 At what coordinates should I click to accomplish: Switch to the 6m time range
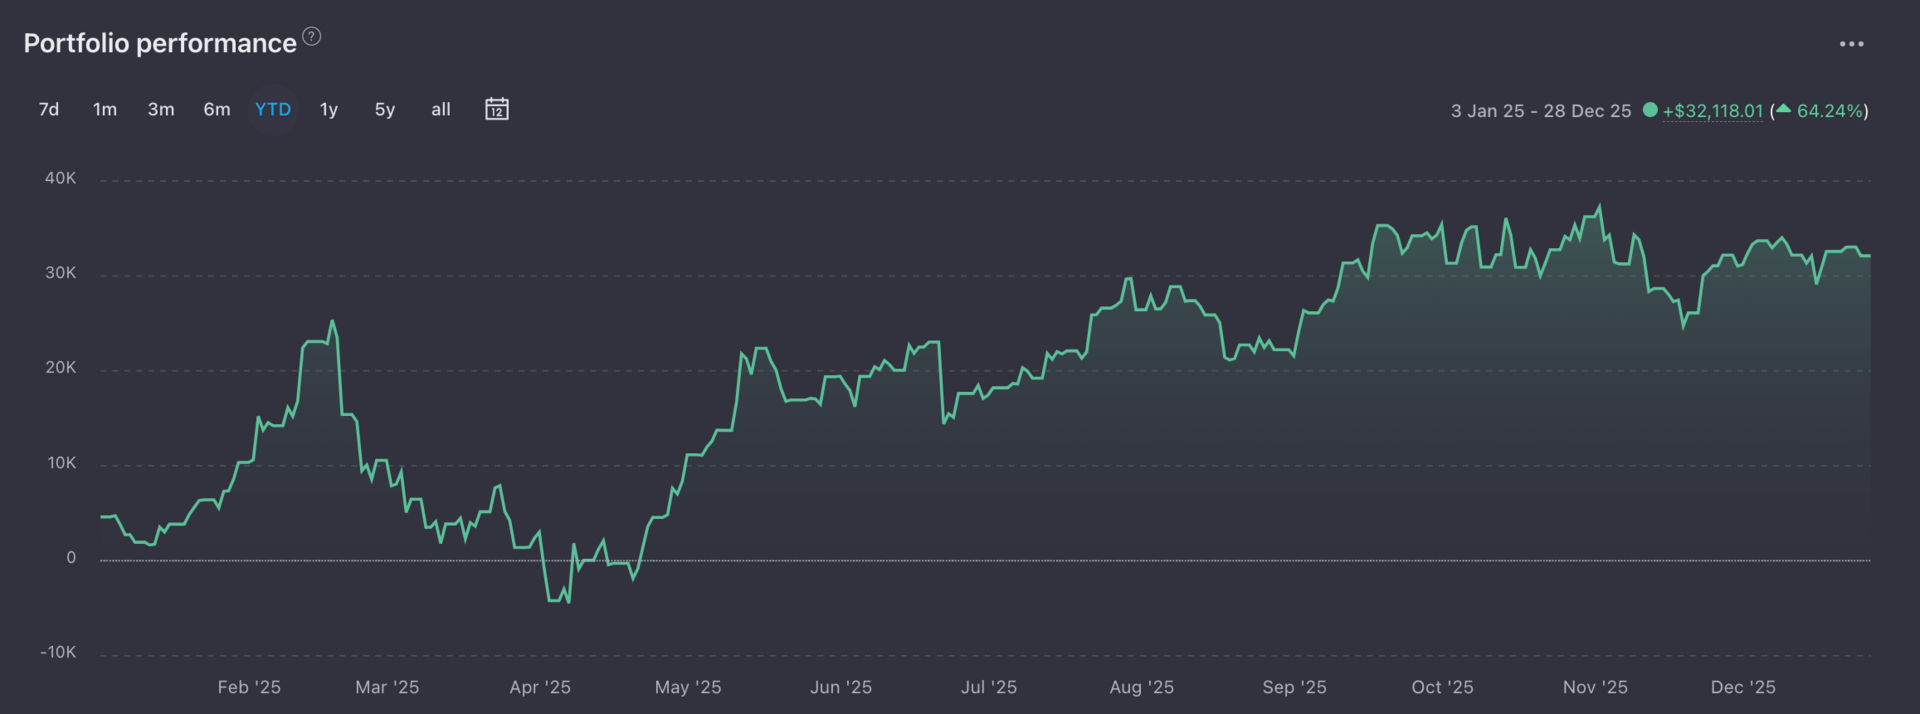point(217,110)
